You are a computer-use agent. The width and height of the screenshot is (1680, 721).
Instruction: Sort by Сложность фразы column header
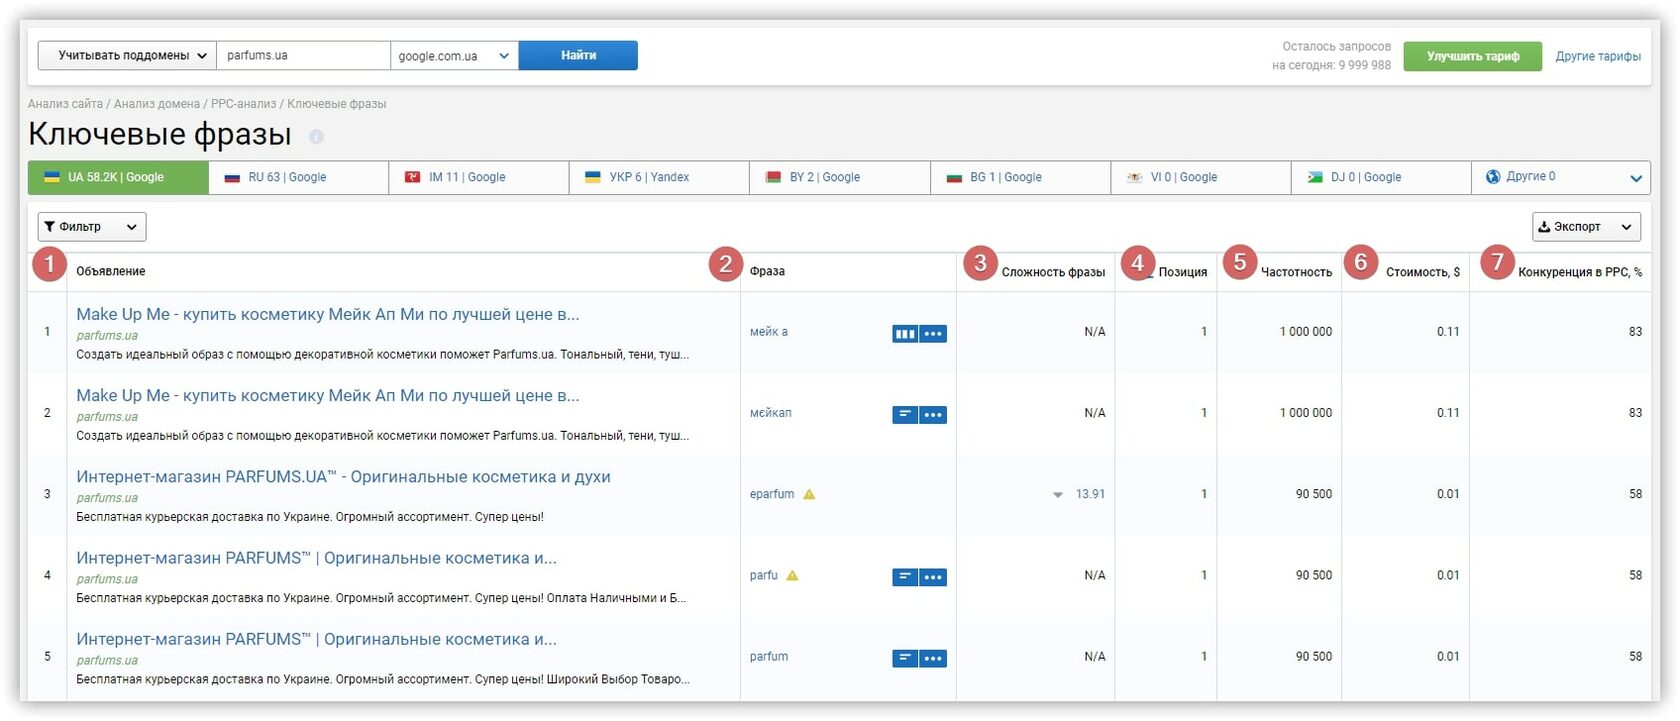point(1053,272)
